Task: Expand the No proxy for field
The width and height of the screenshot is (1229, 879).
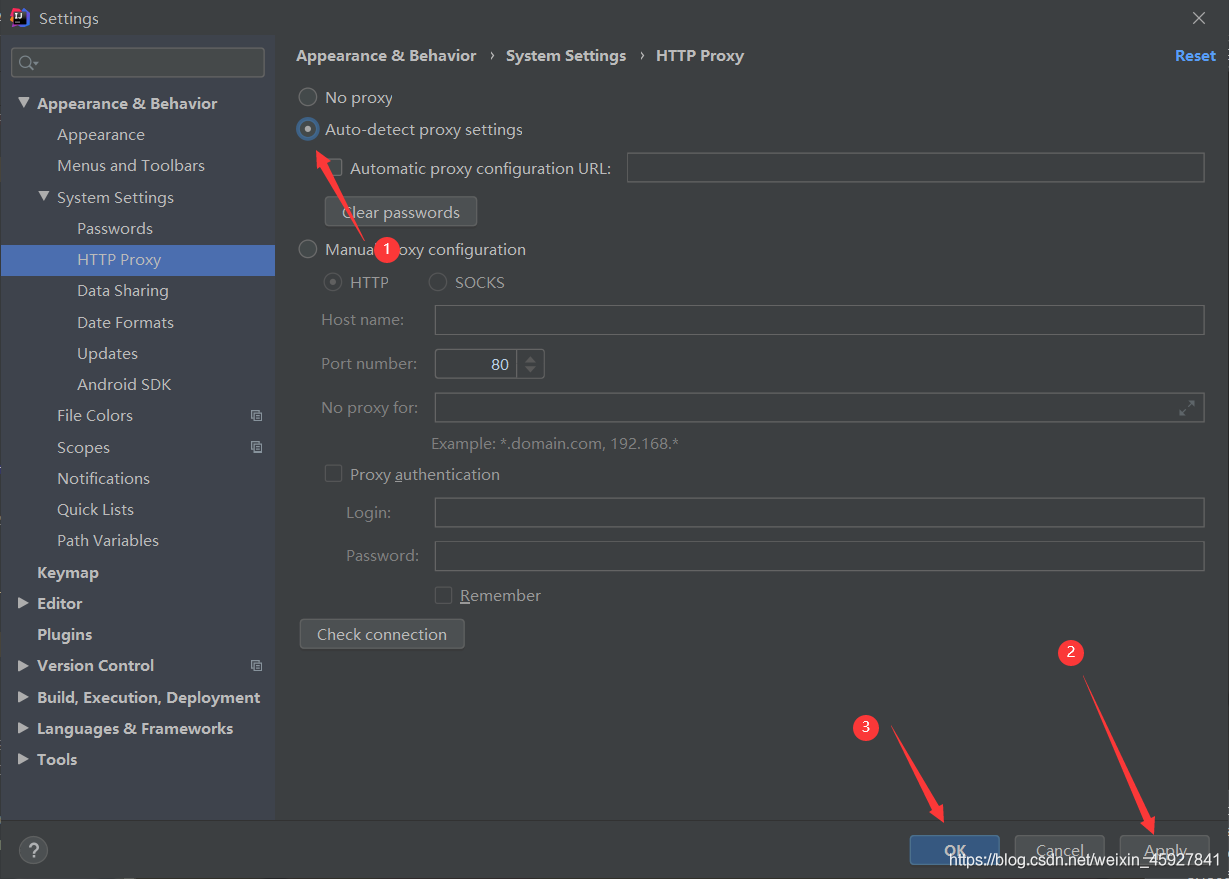Action: pyautogui.click(x=1187, y=408)
